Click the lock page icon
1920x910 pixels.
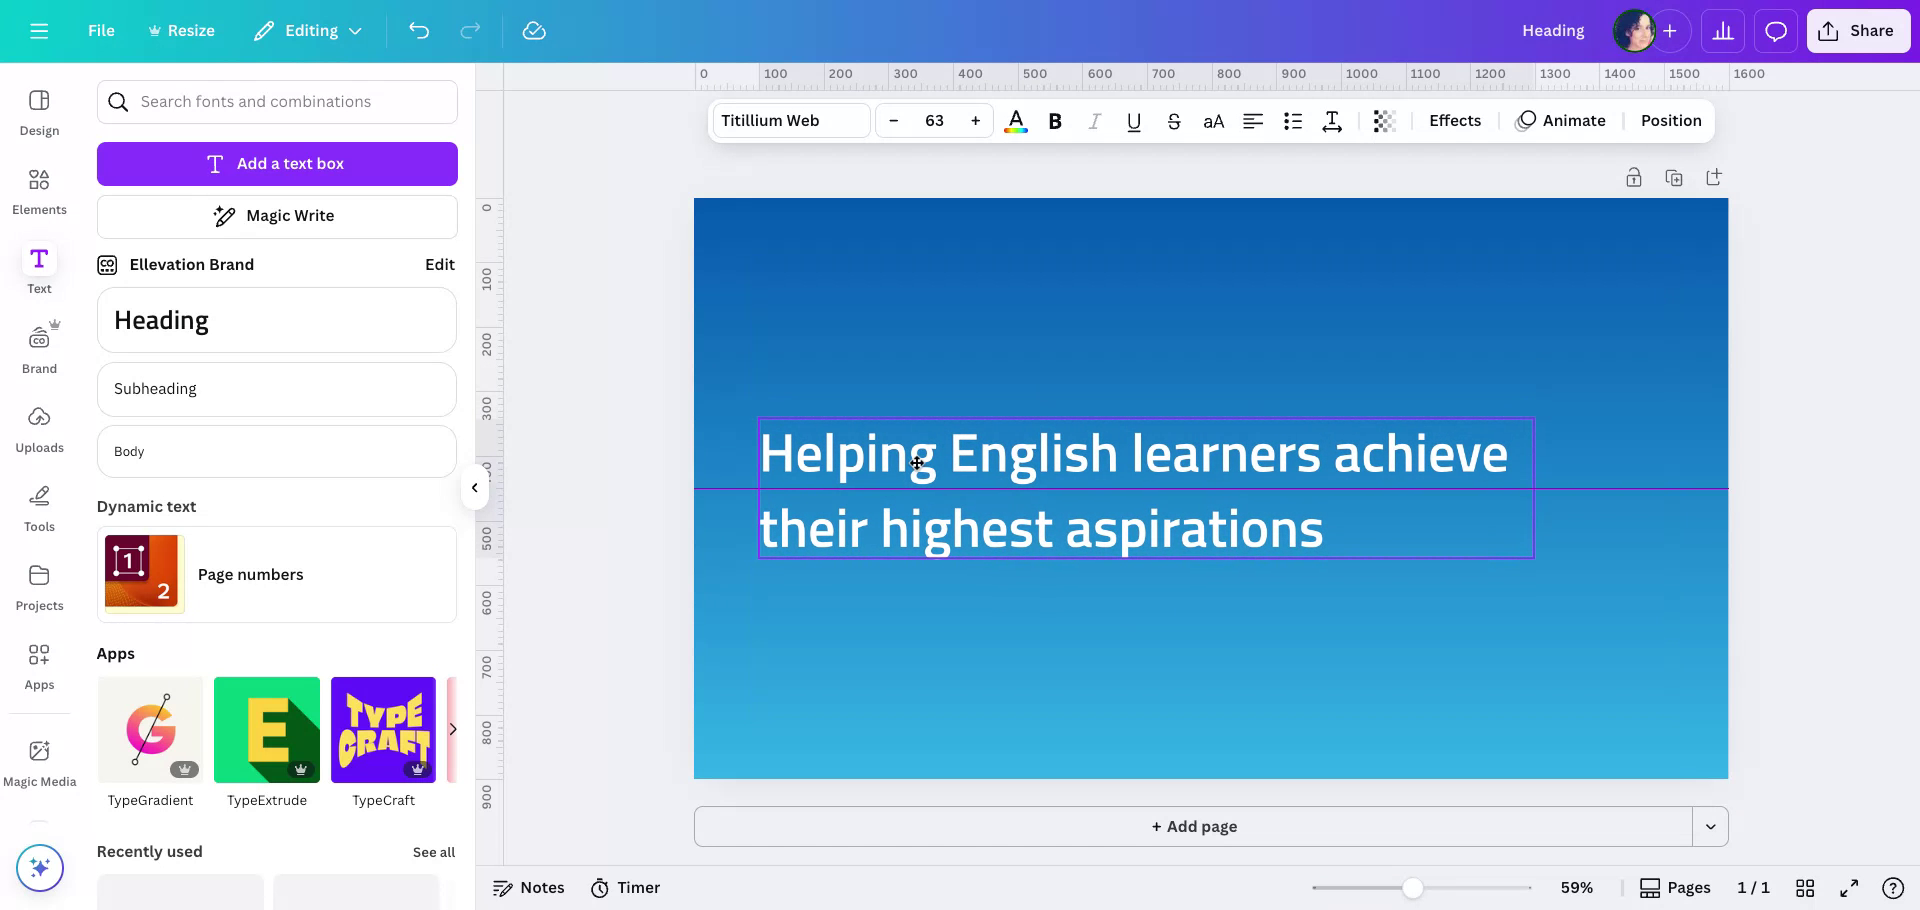1633,178
